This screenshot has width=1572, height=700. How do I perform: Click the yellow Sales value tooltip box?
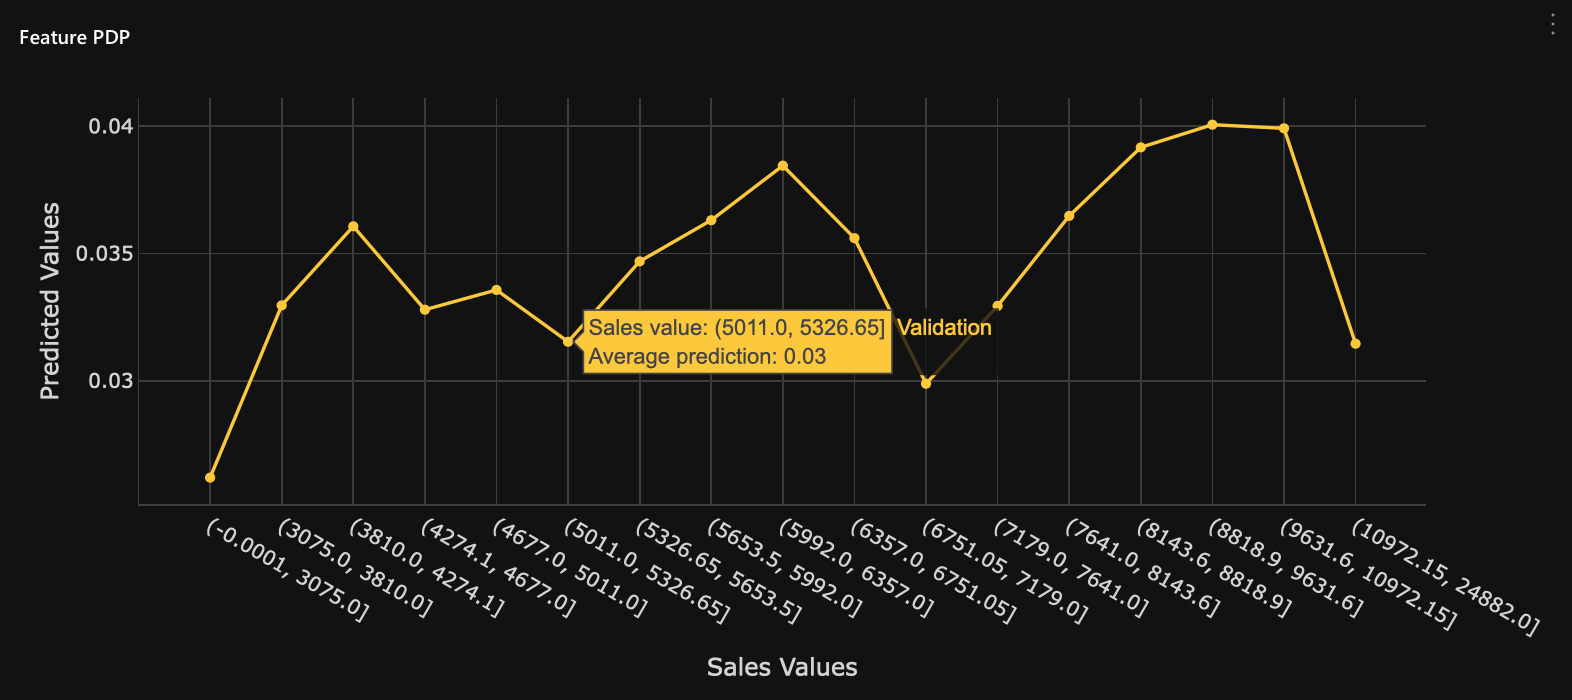737,343
